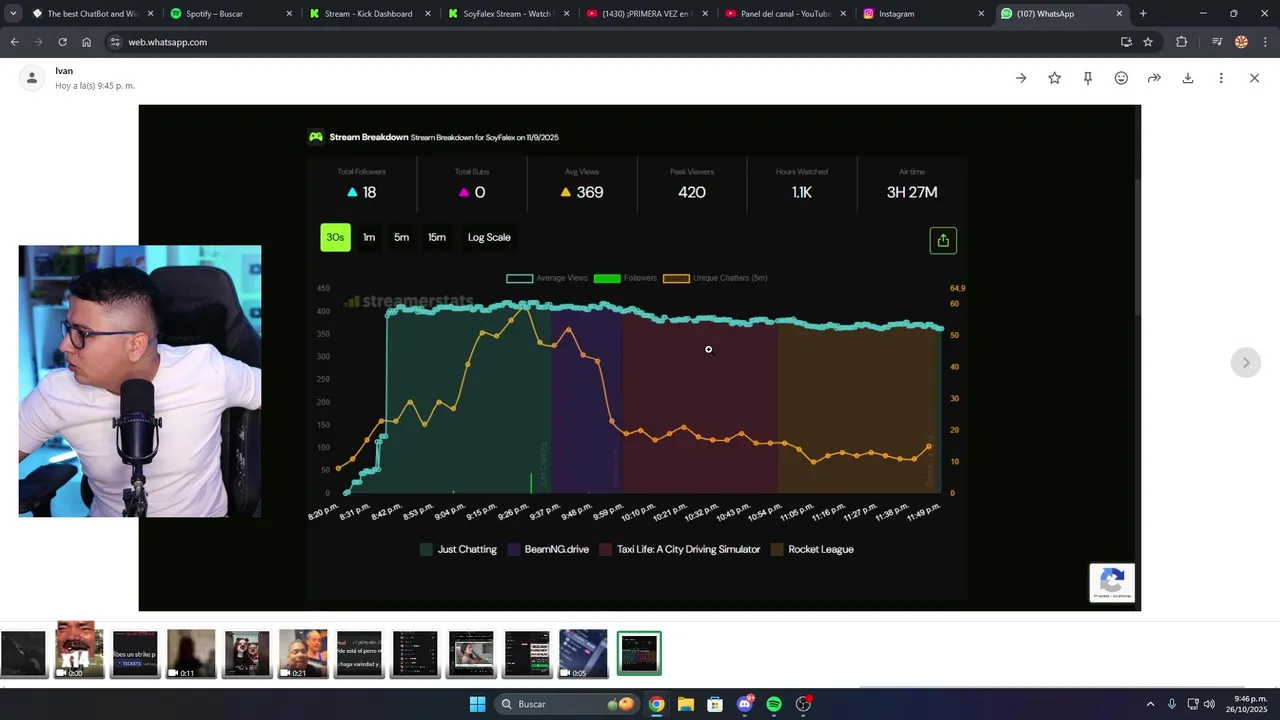Switch to The best ChatBot tab

pyautogui.click(x=92, y=14)
